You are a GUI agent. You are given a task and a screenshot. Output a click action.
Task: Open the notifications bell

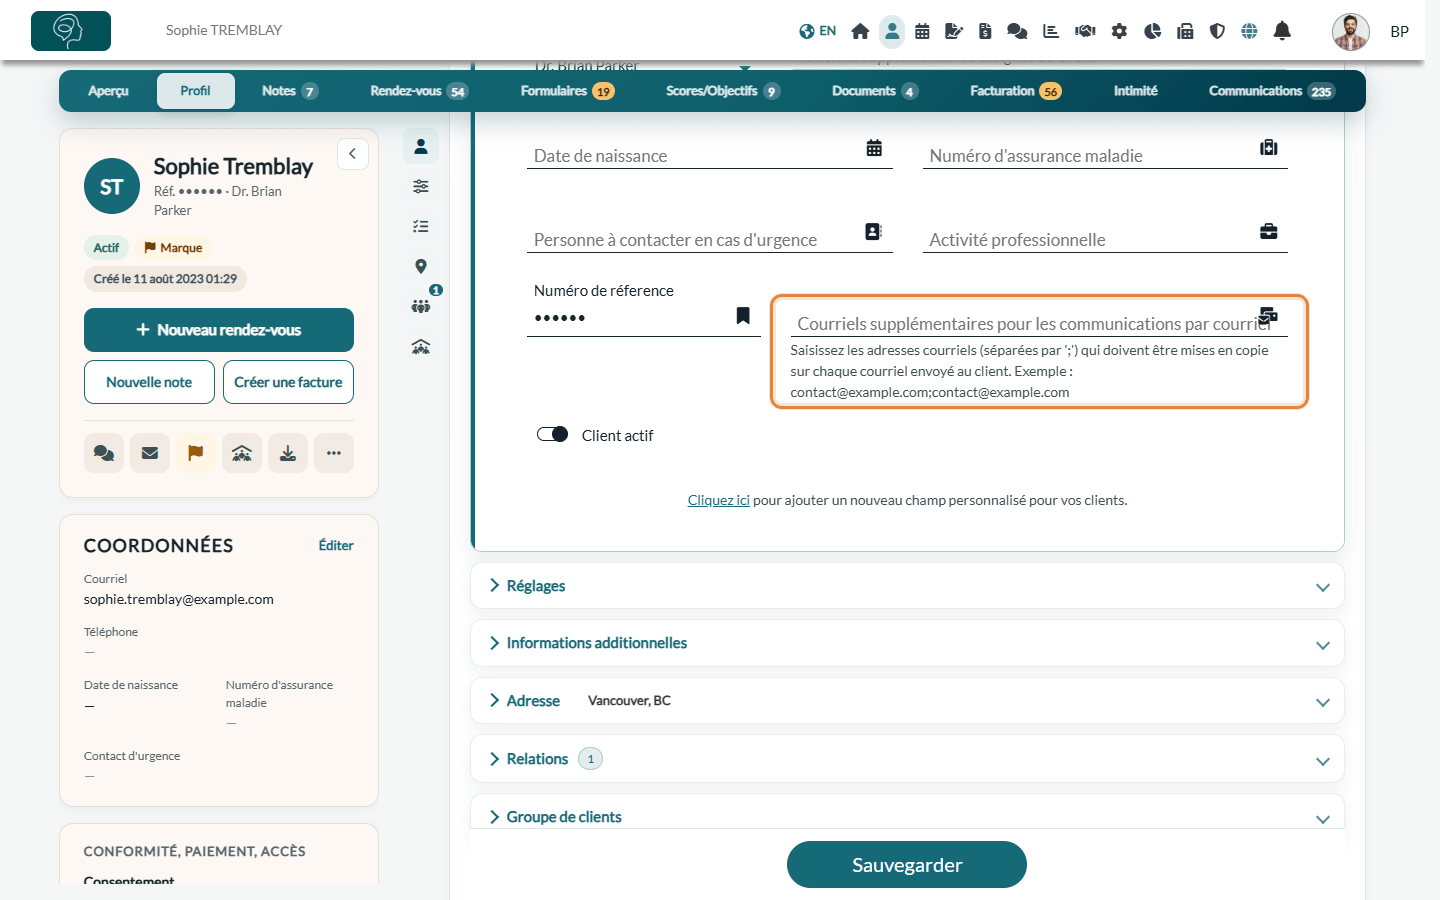tap(1282, 31)
